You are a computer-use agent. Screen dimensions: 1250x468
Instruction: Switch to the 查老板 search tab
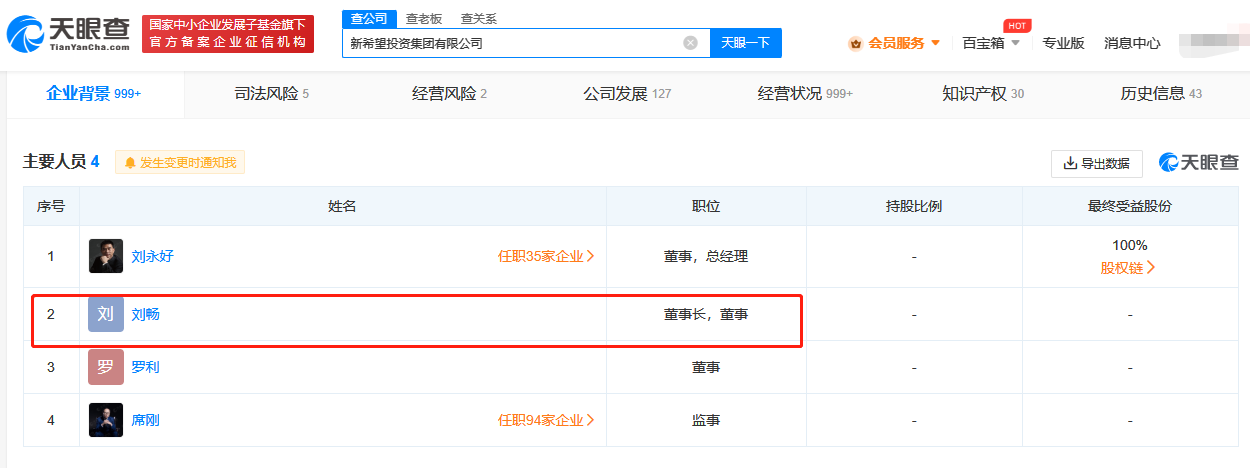point(424,19)
